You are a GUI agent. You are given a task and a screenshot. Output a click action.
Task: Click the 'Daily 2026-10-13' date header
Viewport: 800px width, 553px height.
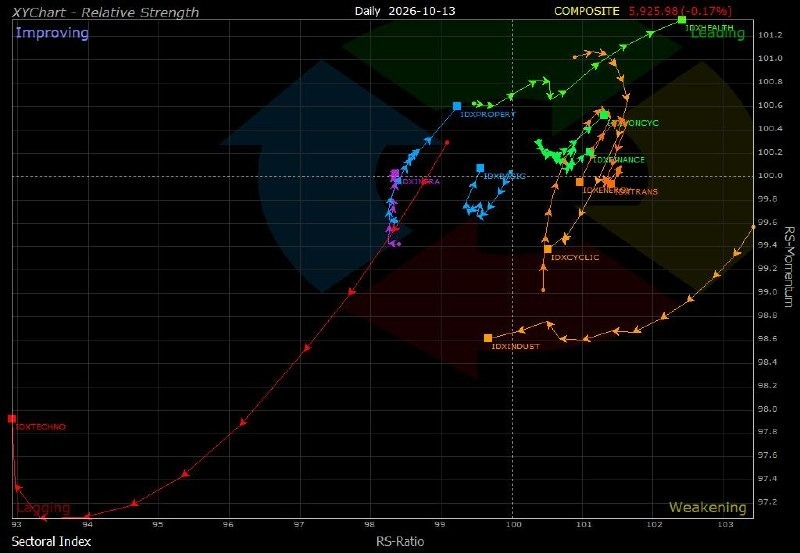pos(405,11)
